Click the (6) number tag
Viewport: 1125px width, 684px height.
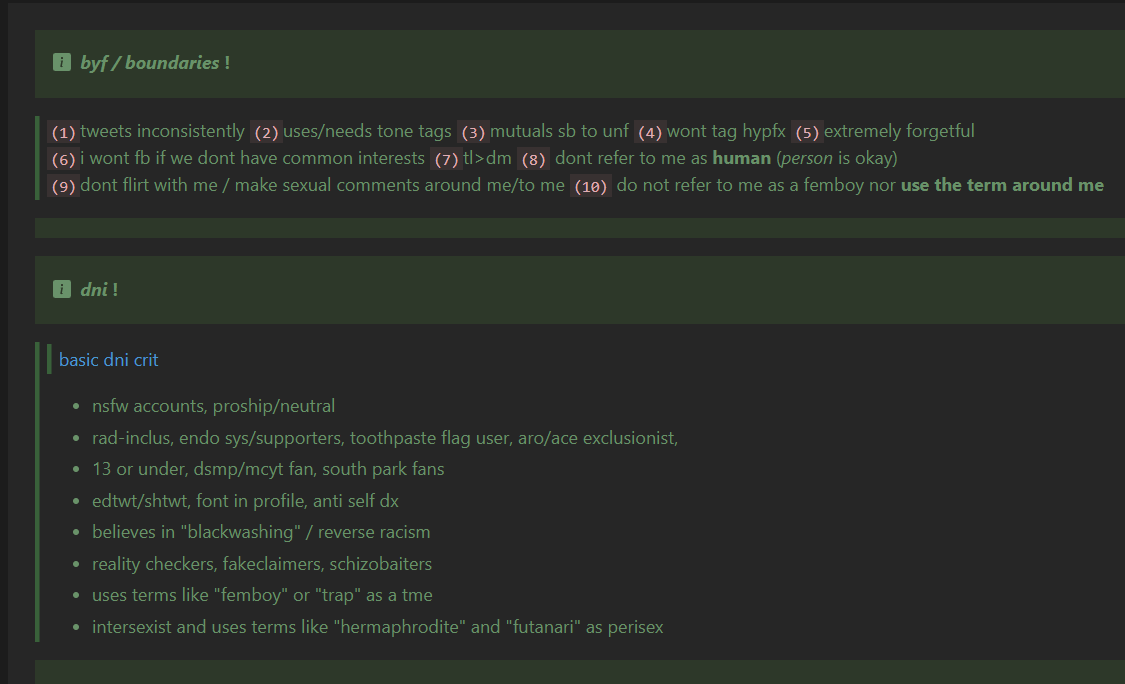(63, 159)
